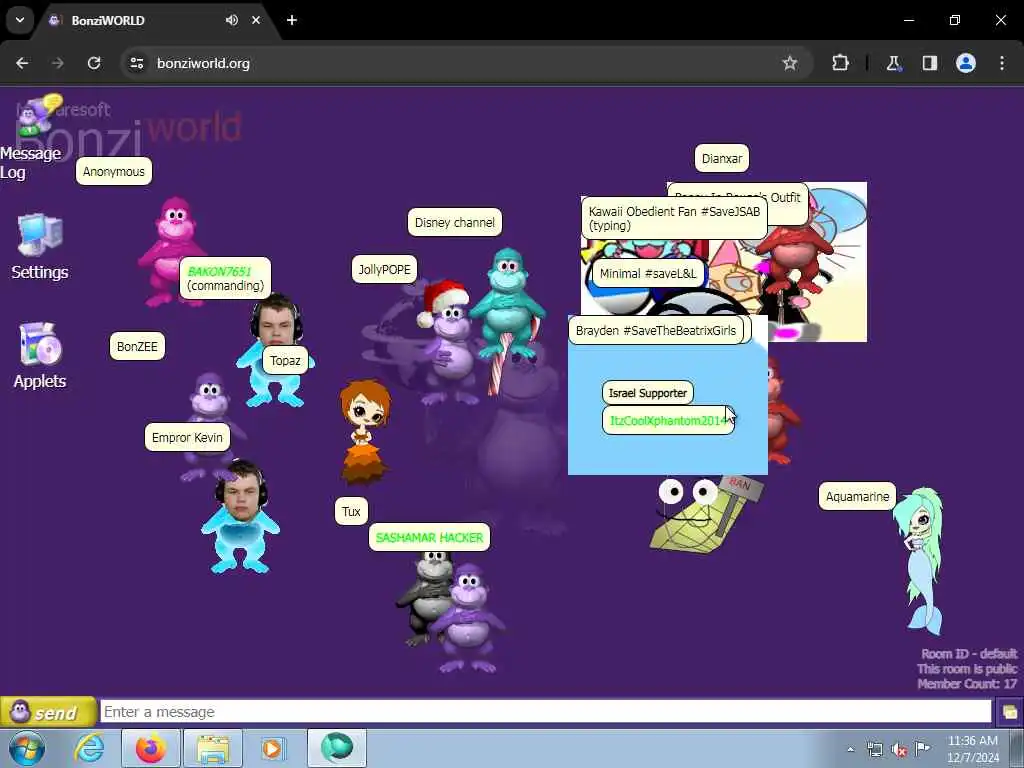Click the Dianxar name tag
The height and width of the screenshot is (768, 1024).
722,158
